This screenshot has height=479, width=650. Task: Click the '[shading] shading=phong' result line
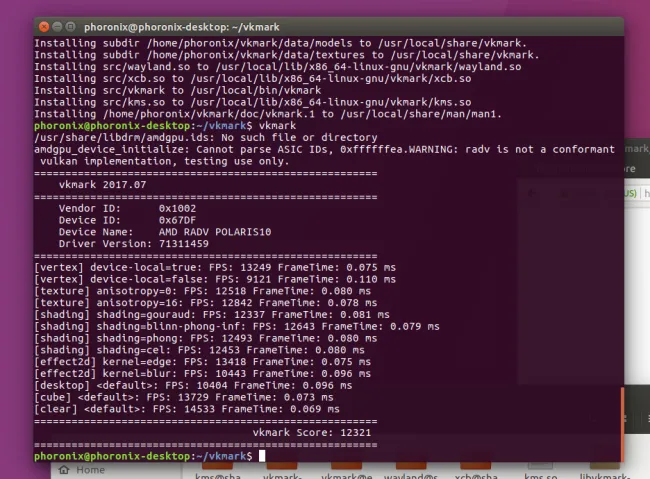[206, 338]
